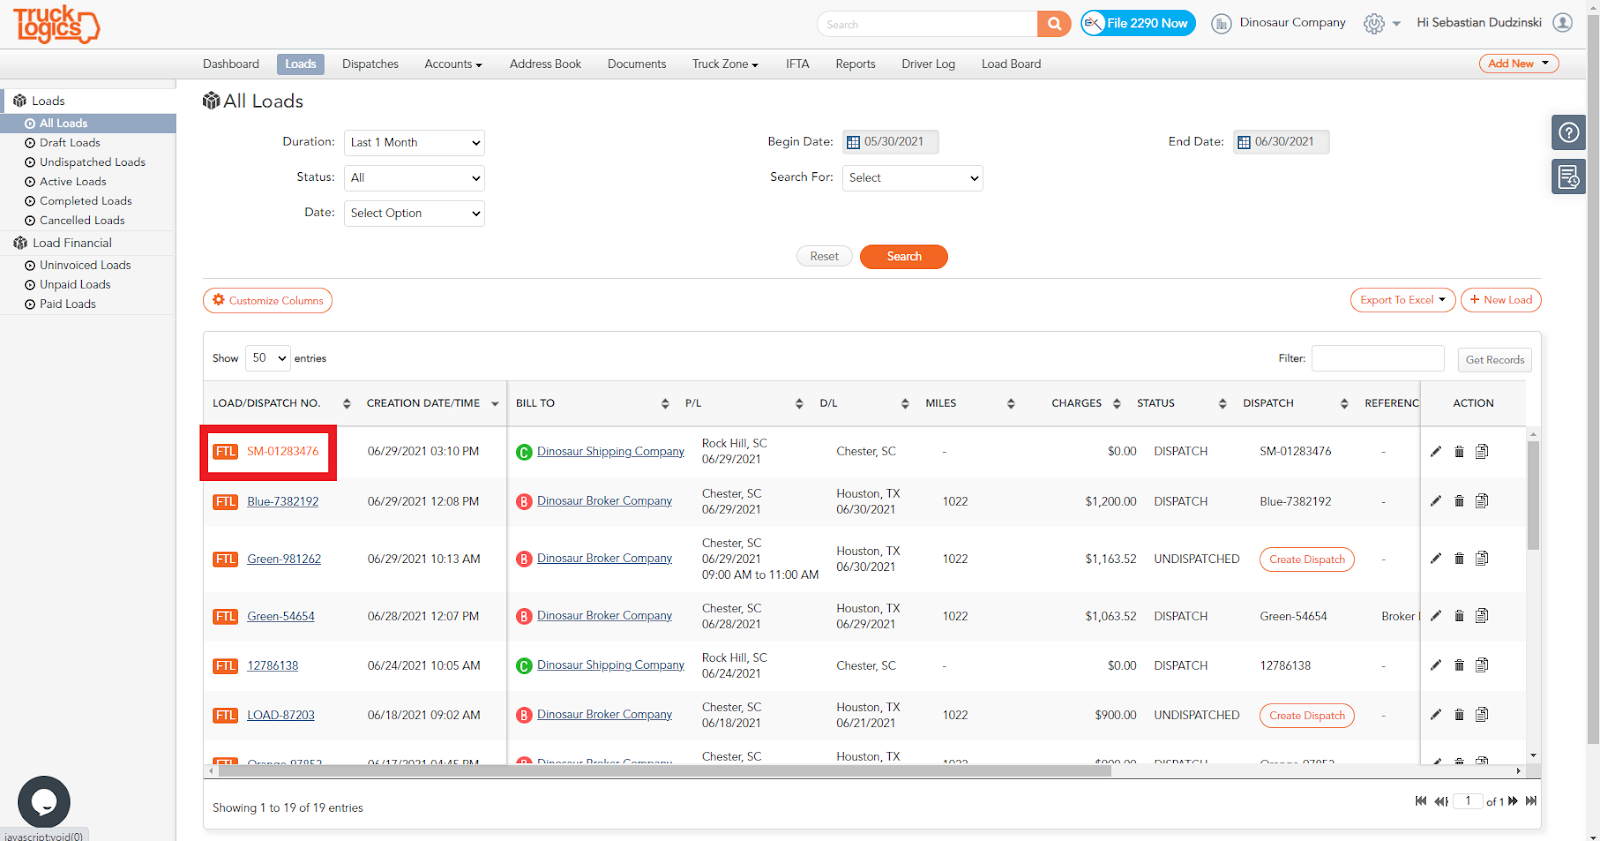Image resolution: width=1600 pixels, height=841 pixels.
Task: Open the Address Book tab
Action: 545,64
